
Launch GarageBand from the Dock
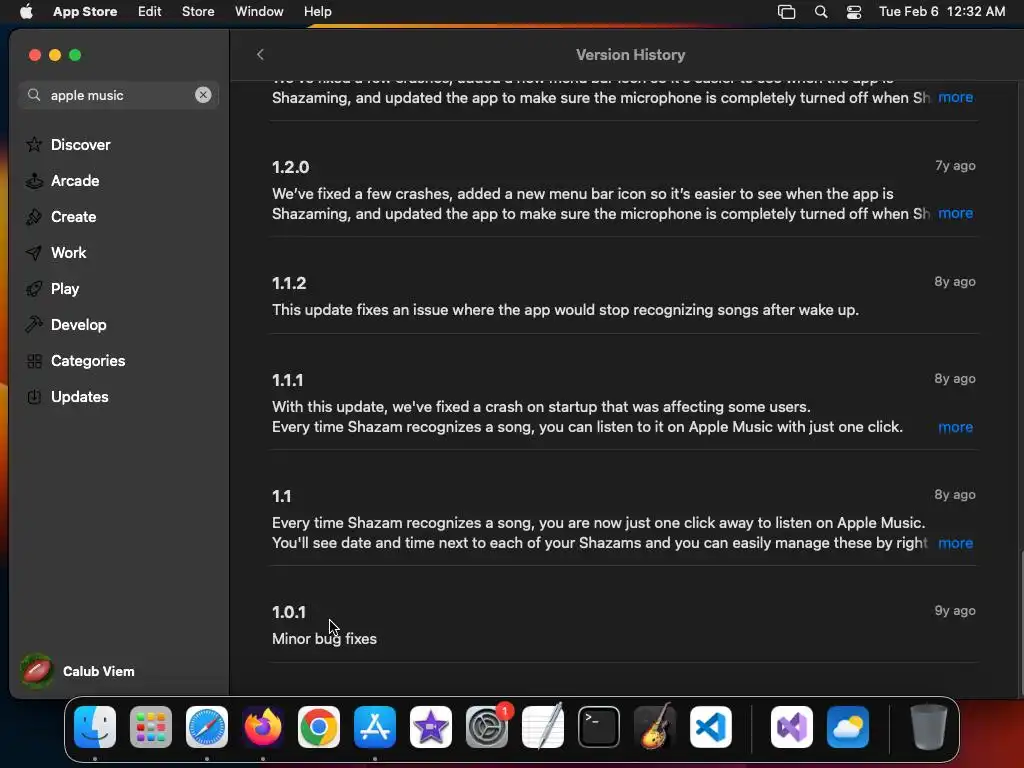tap(655, 727)
